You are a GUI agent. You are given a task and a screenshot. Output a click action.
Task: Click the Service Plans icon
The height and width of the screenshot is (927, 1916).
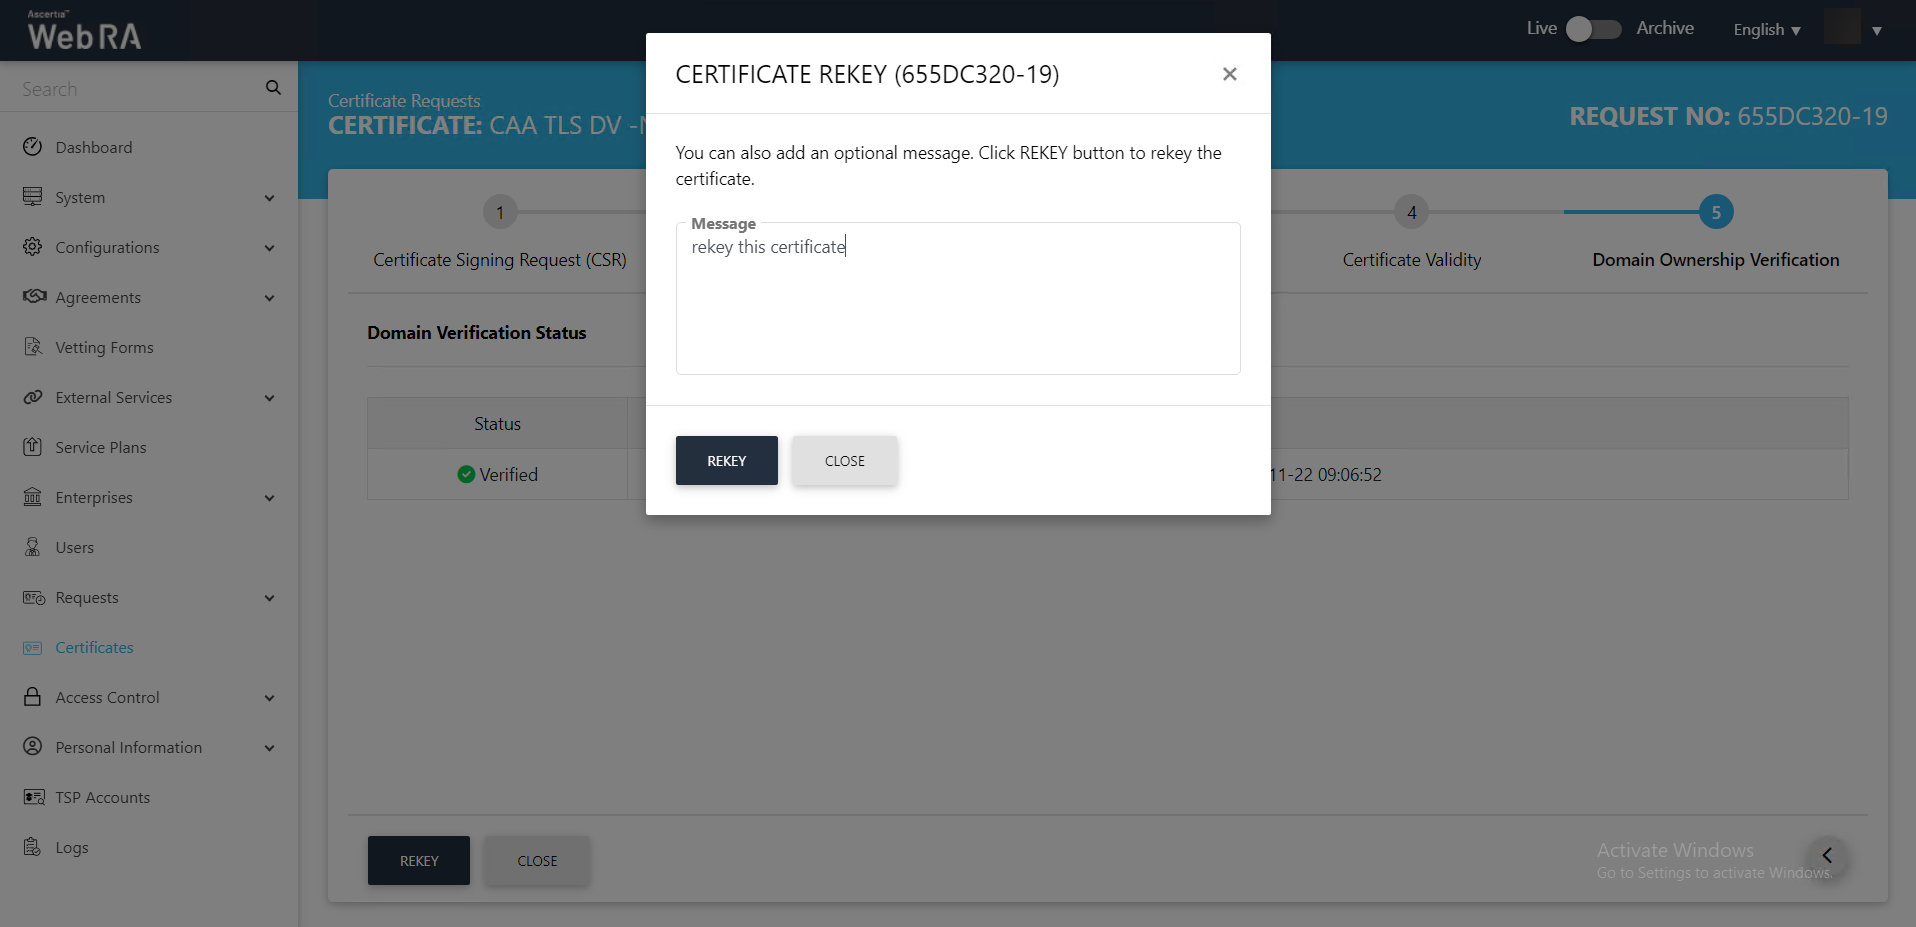click(33, 447)
